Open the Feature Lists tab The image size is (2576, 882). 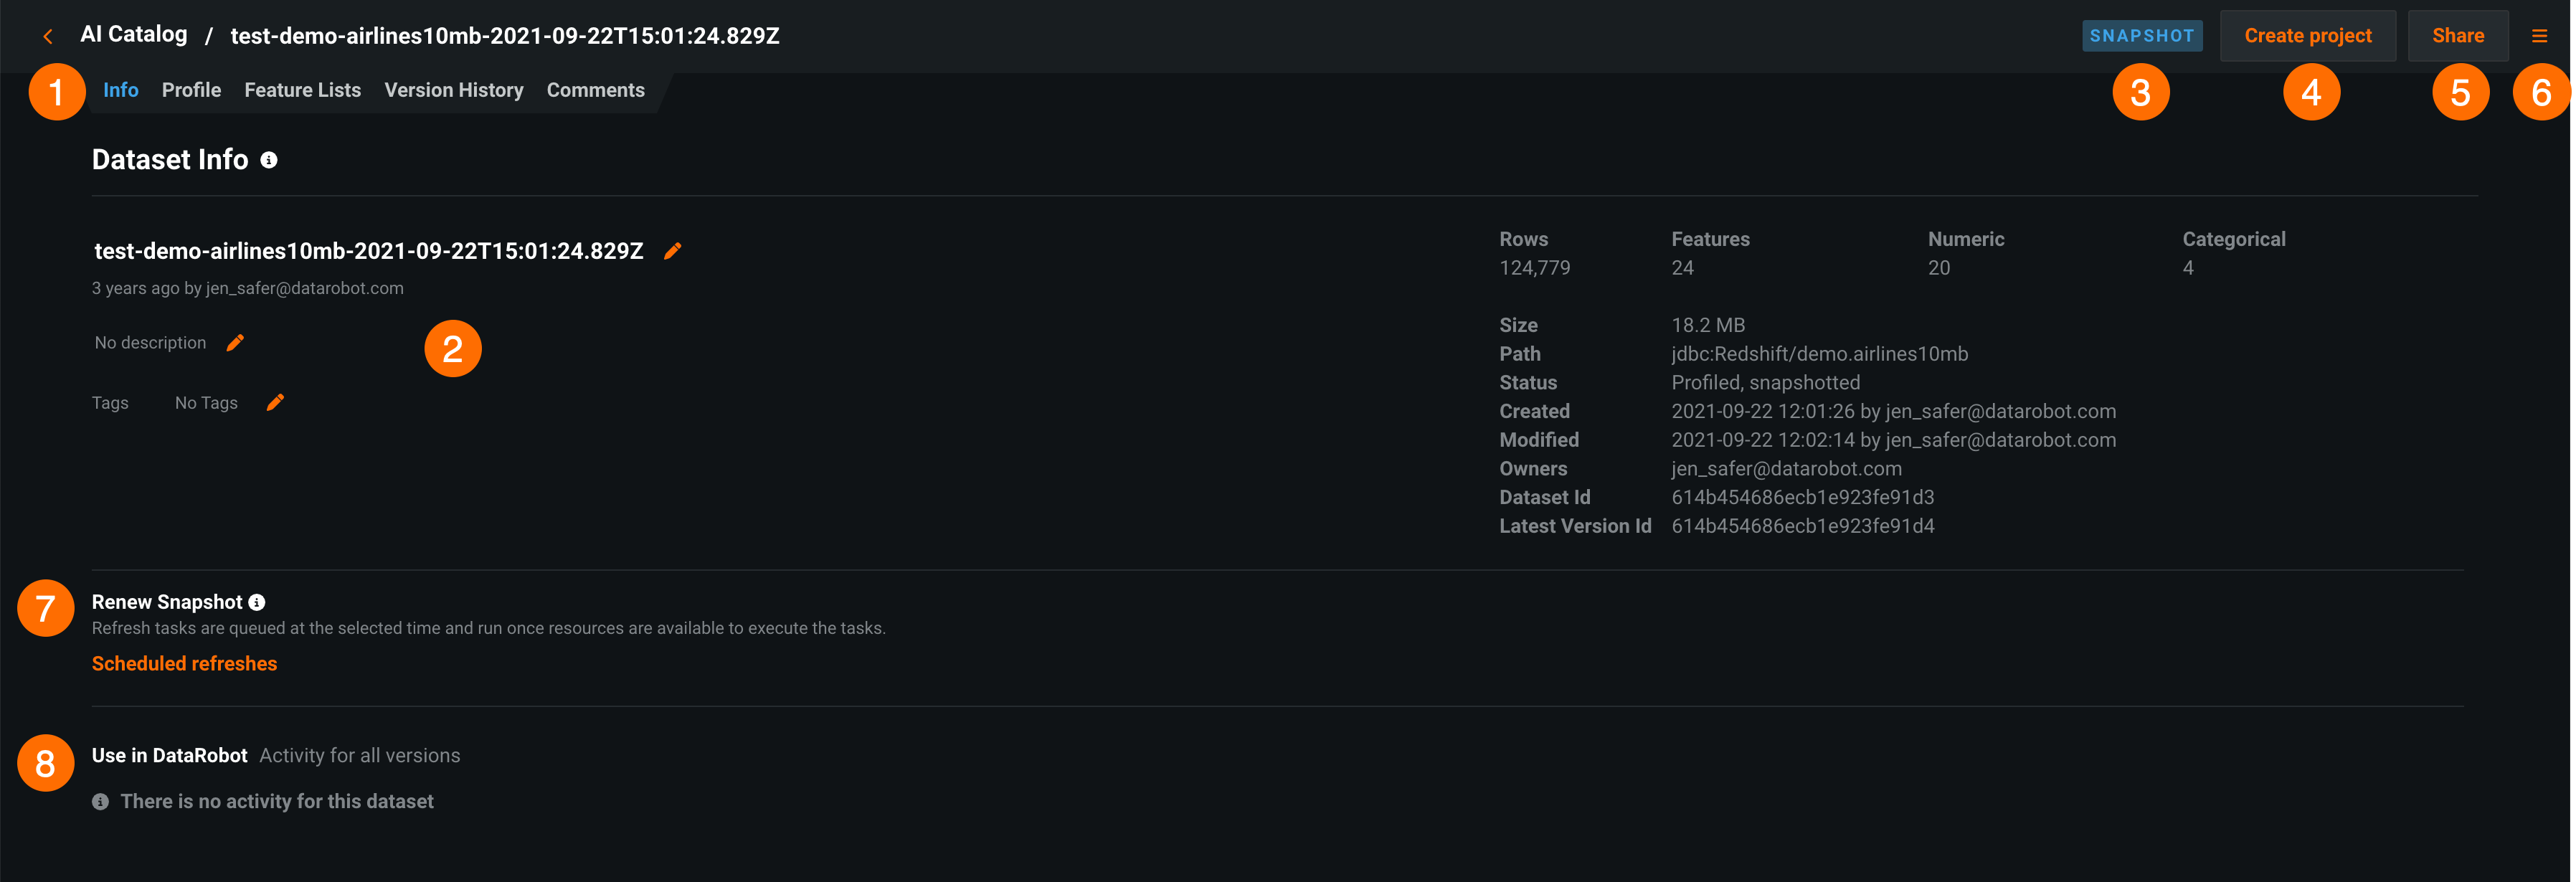click(302, 90)
